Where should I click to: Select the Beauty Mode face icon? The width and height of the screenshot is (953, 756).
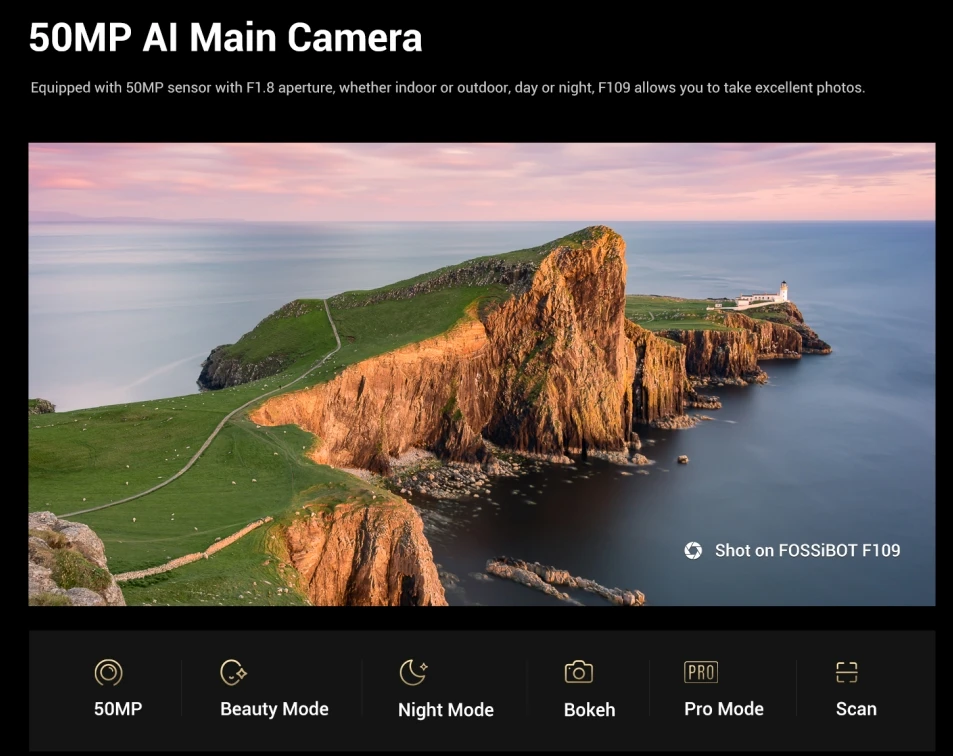(x=233, y=672)
